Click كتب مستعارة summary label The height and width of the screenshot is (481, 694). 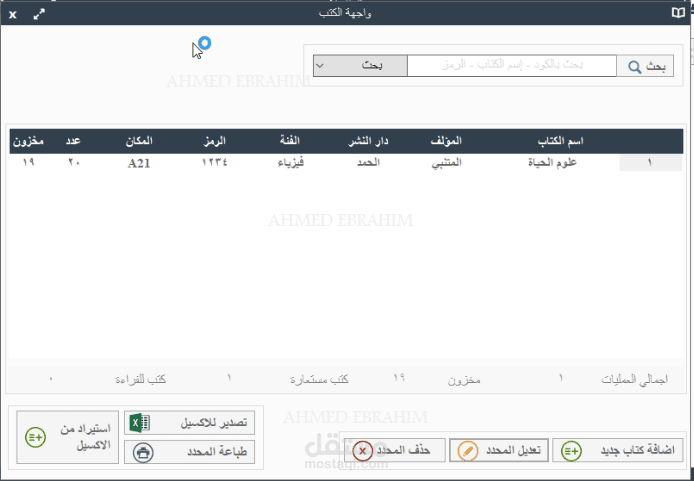coord(319,380)
